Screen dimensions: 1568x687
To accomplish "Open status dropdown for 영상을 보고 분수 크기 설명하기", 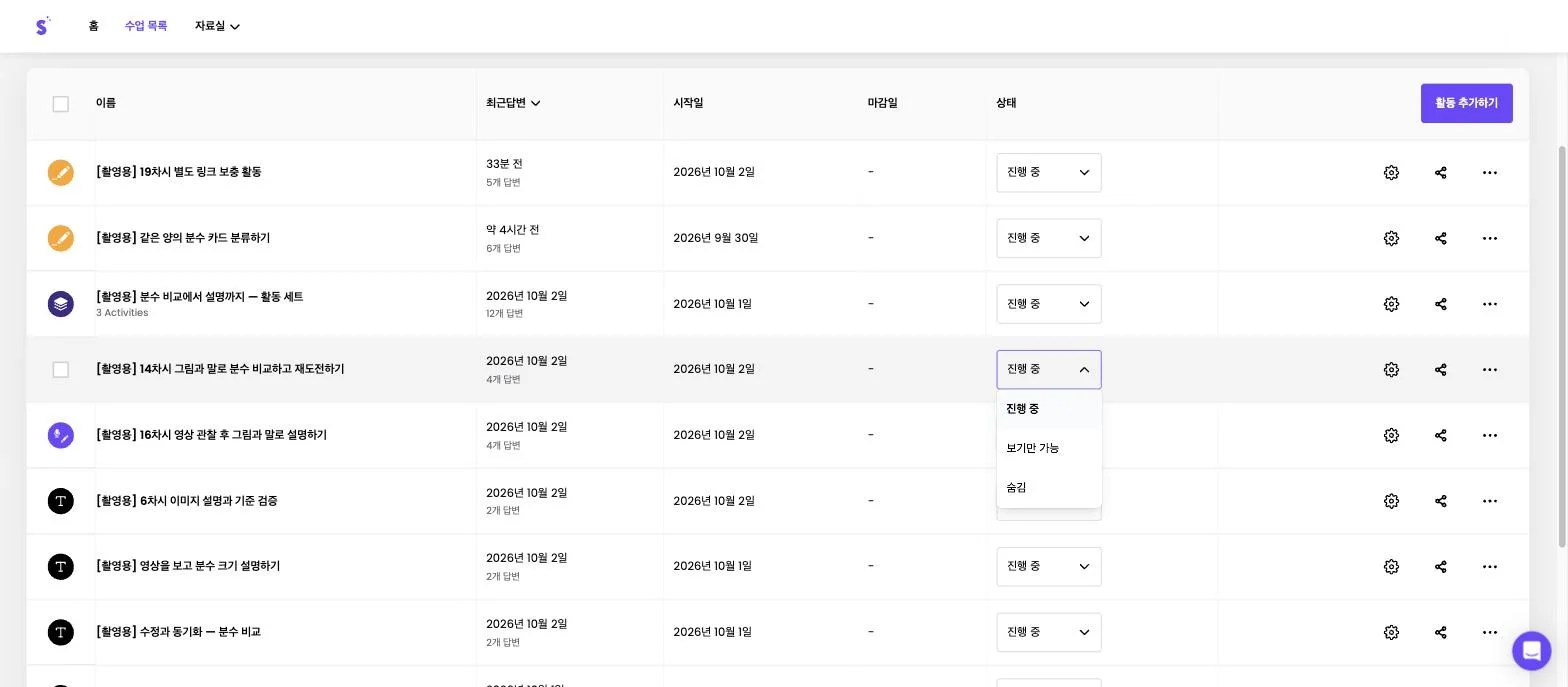I will 1049,567.
